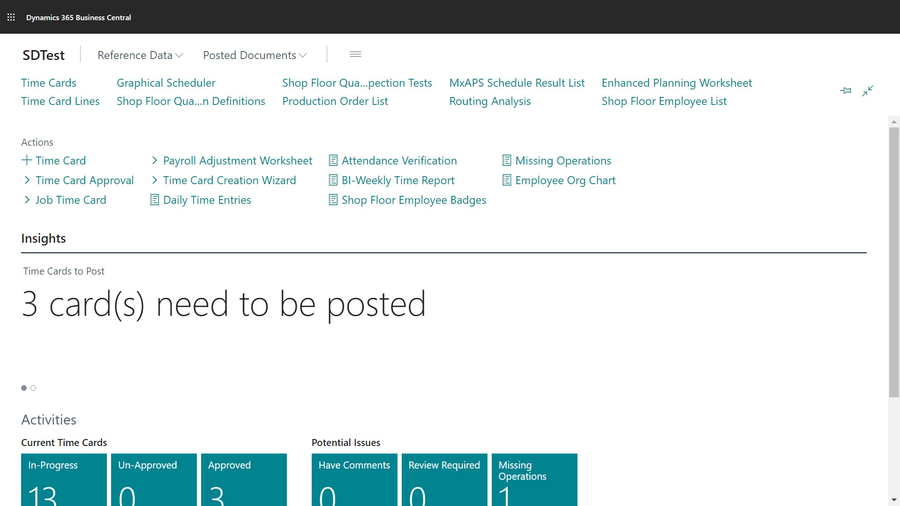Open the Production Order List menu item
This screenshot has height=506, width=900.
click(x=335, y=101)
